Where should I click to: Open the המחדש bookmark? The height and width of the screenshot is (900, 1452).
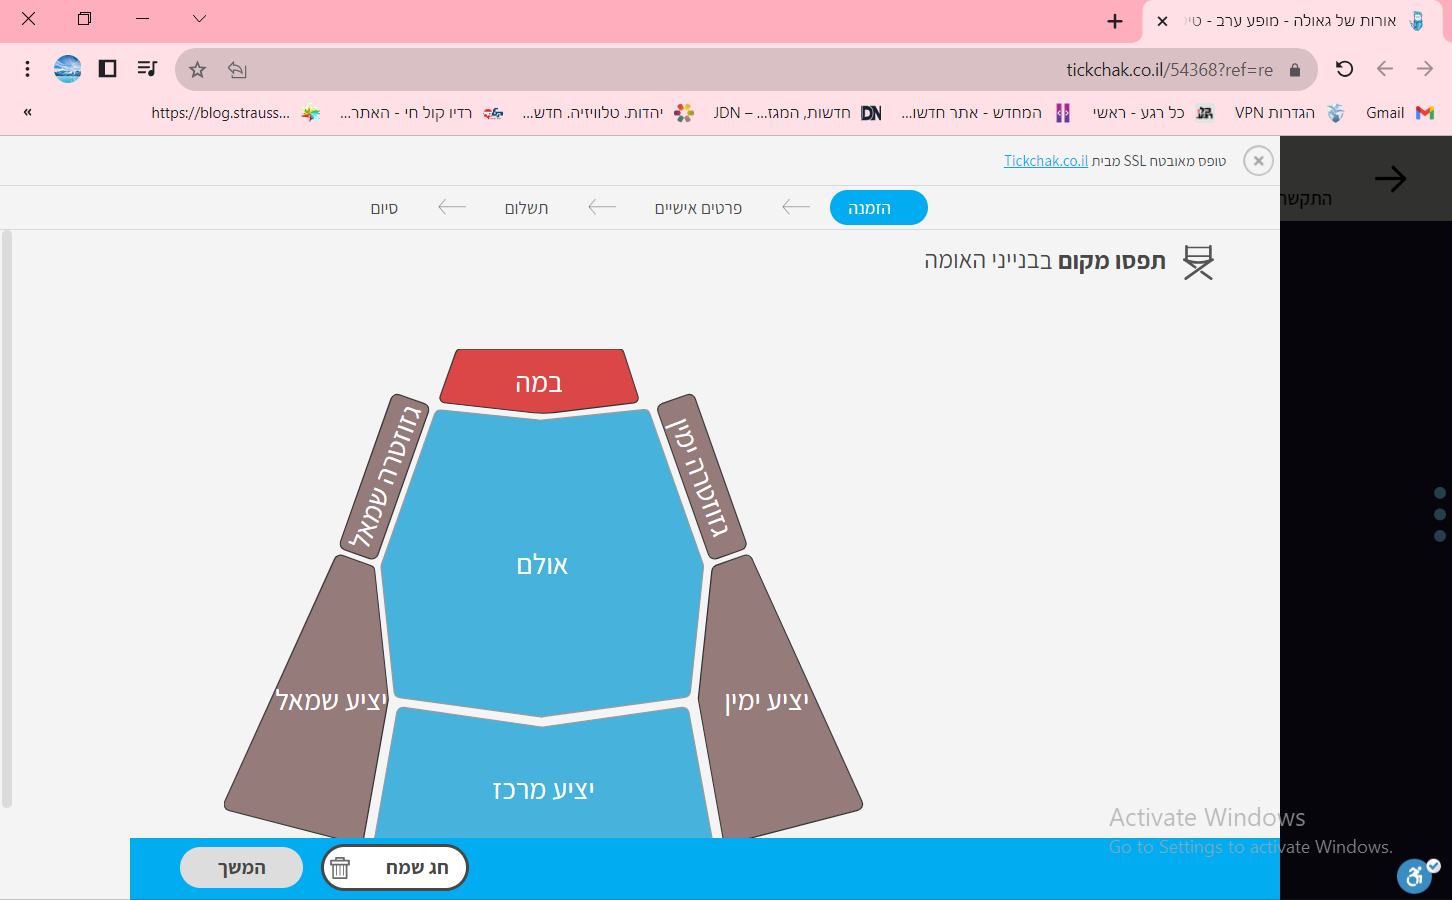tap(986, 113)
